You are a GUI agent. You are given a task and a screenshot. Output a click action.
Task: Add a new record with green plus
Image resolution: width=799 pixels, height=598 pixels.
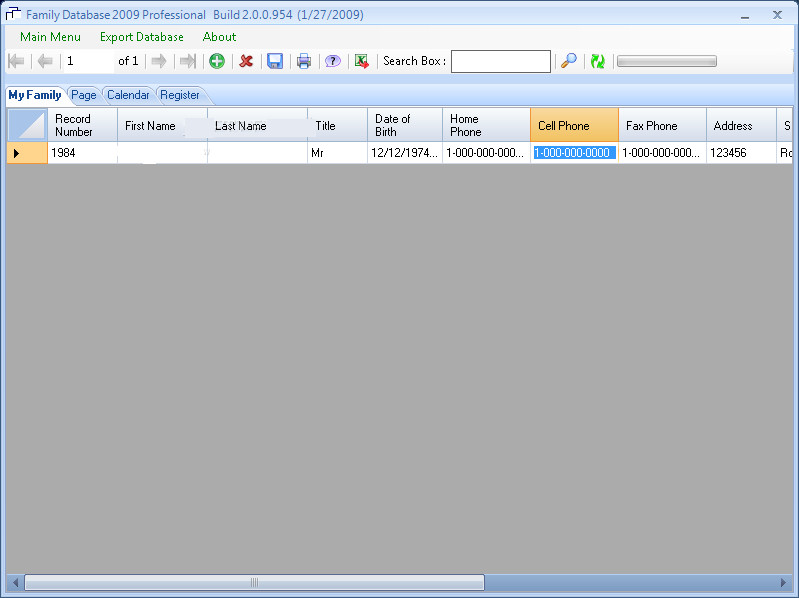tap(217, 62)
